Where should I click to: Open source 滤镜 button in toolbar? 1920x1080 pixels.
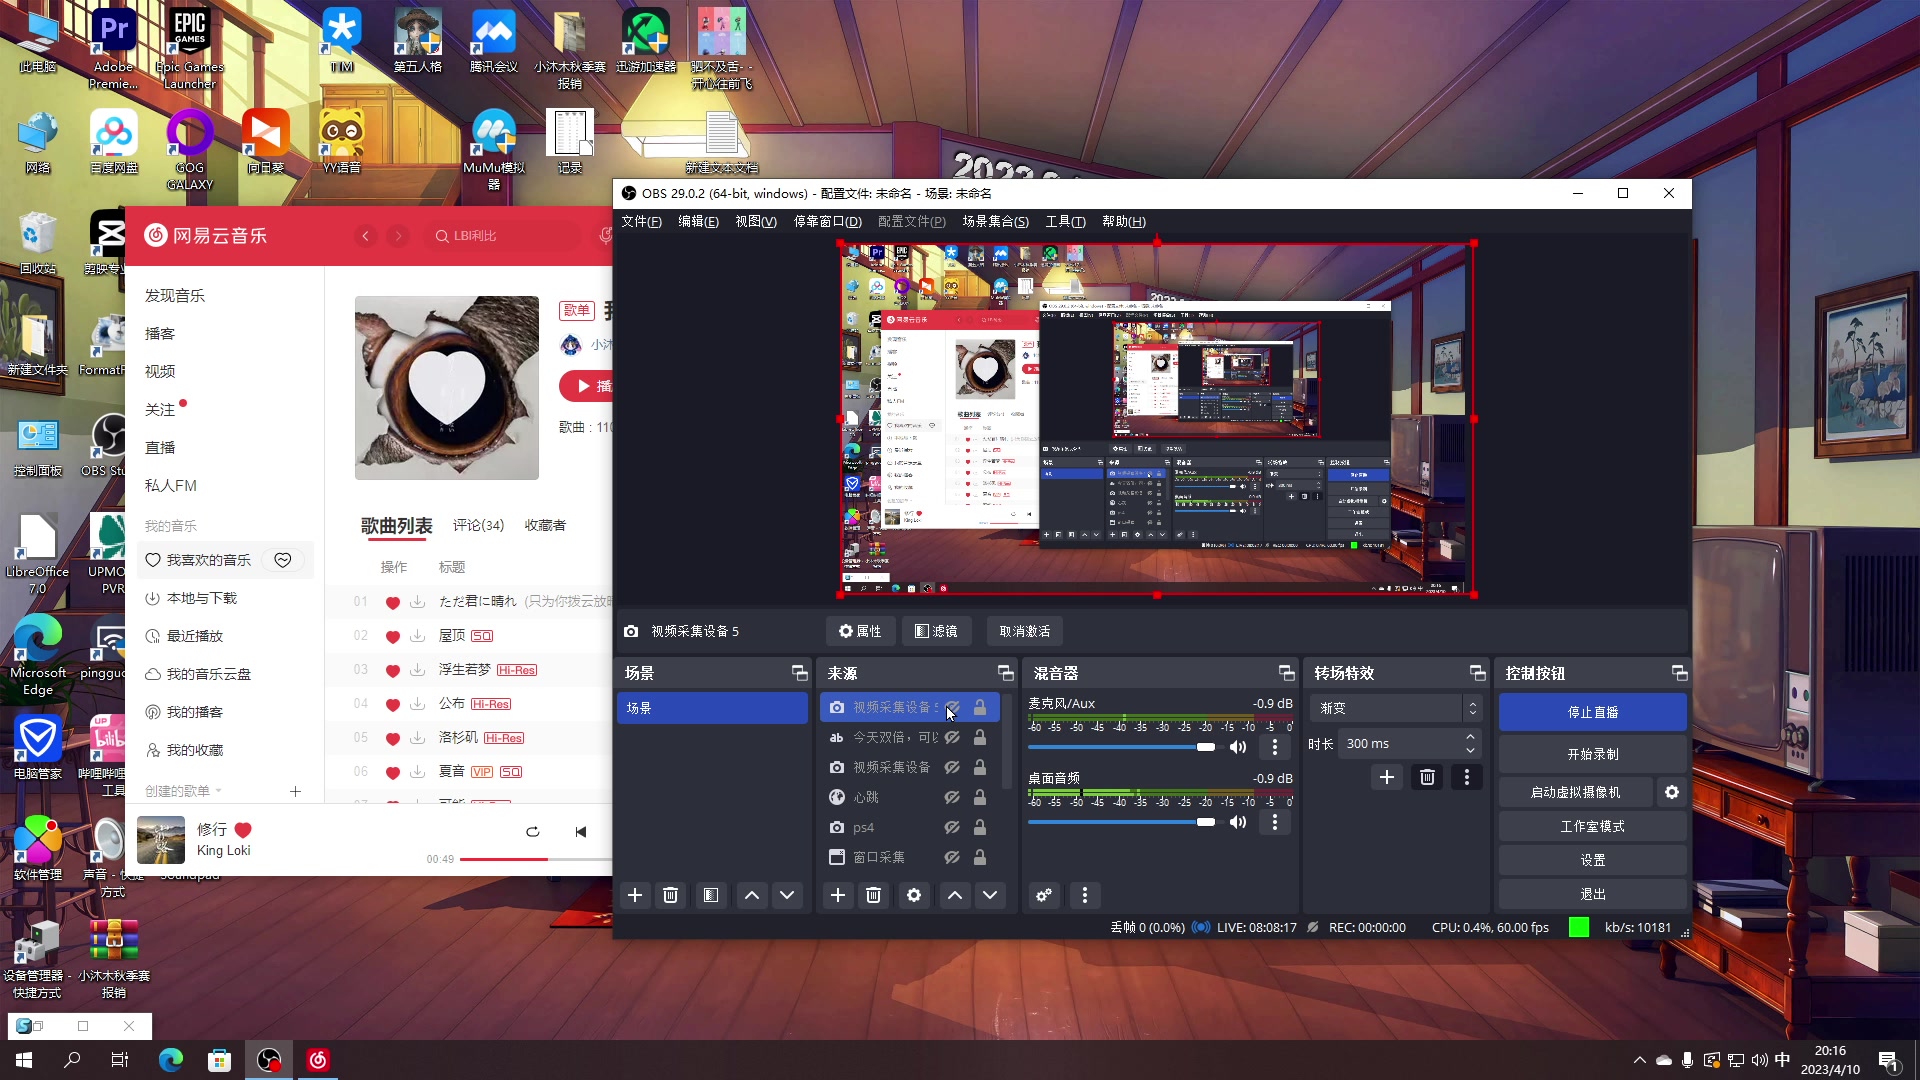(936, 631)
